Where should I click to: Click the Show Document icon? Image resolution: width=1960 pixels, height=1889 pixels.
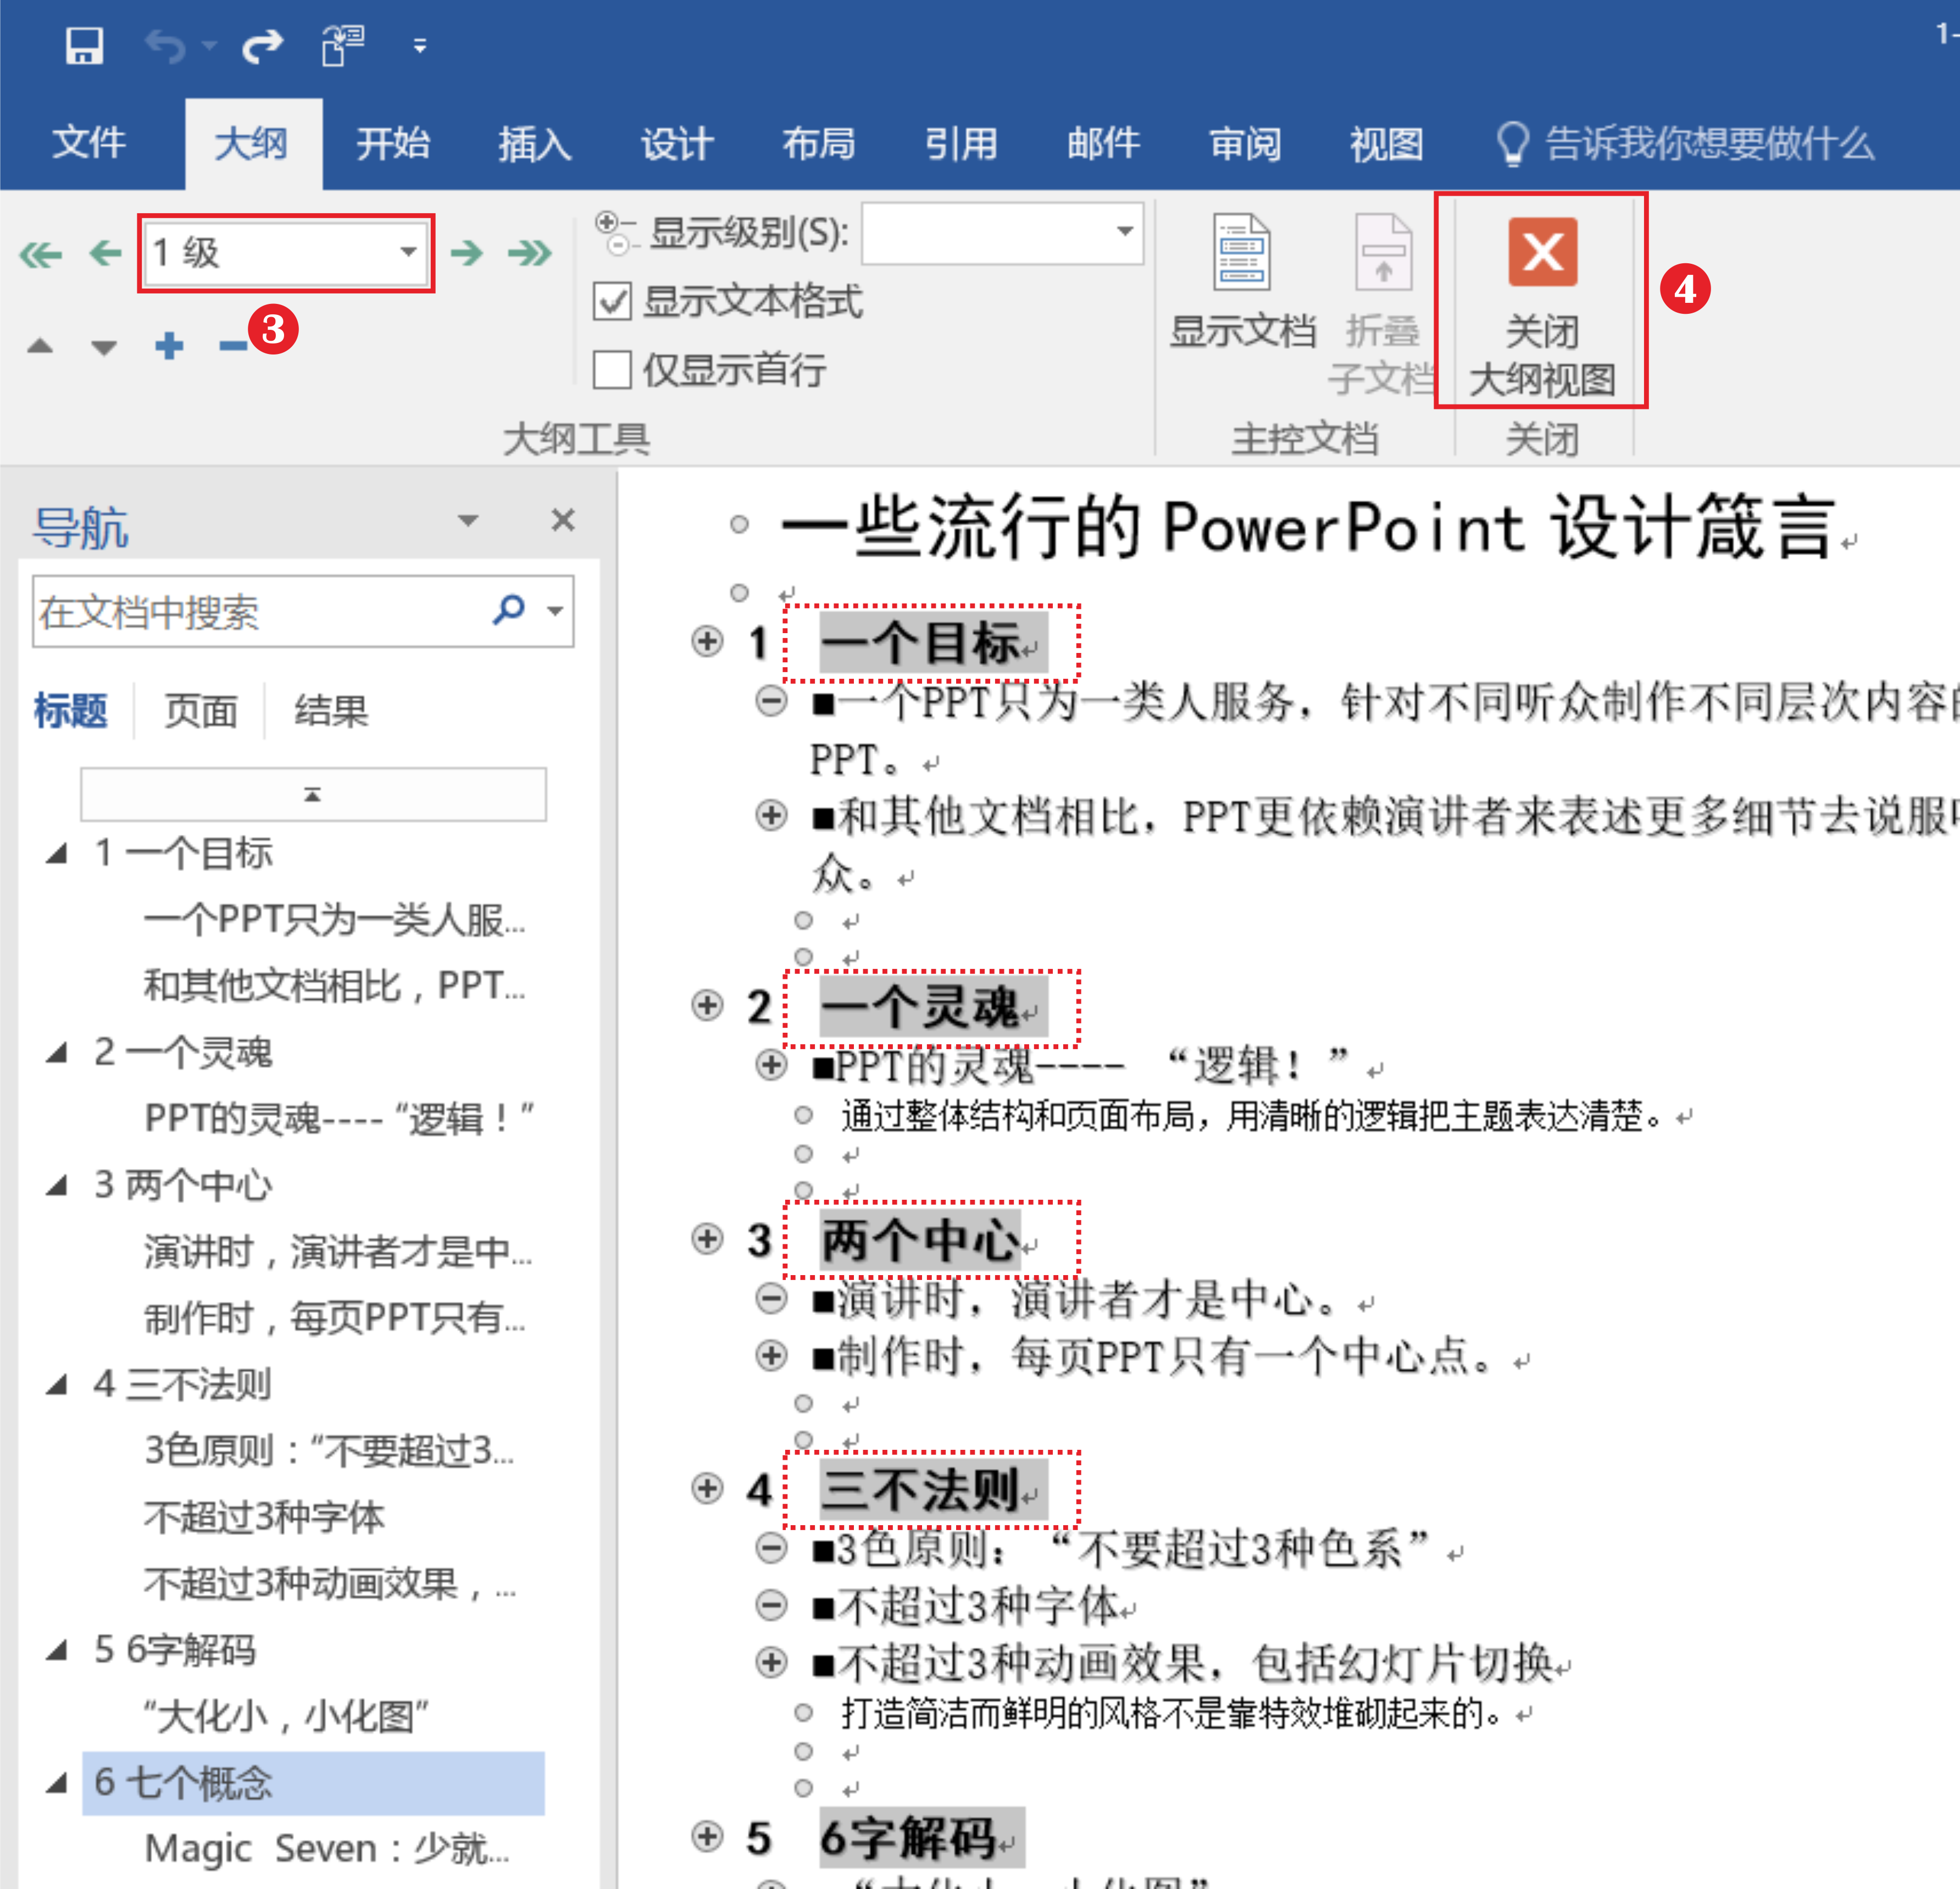coord(1241,254)
